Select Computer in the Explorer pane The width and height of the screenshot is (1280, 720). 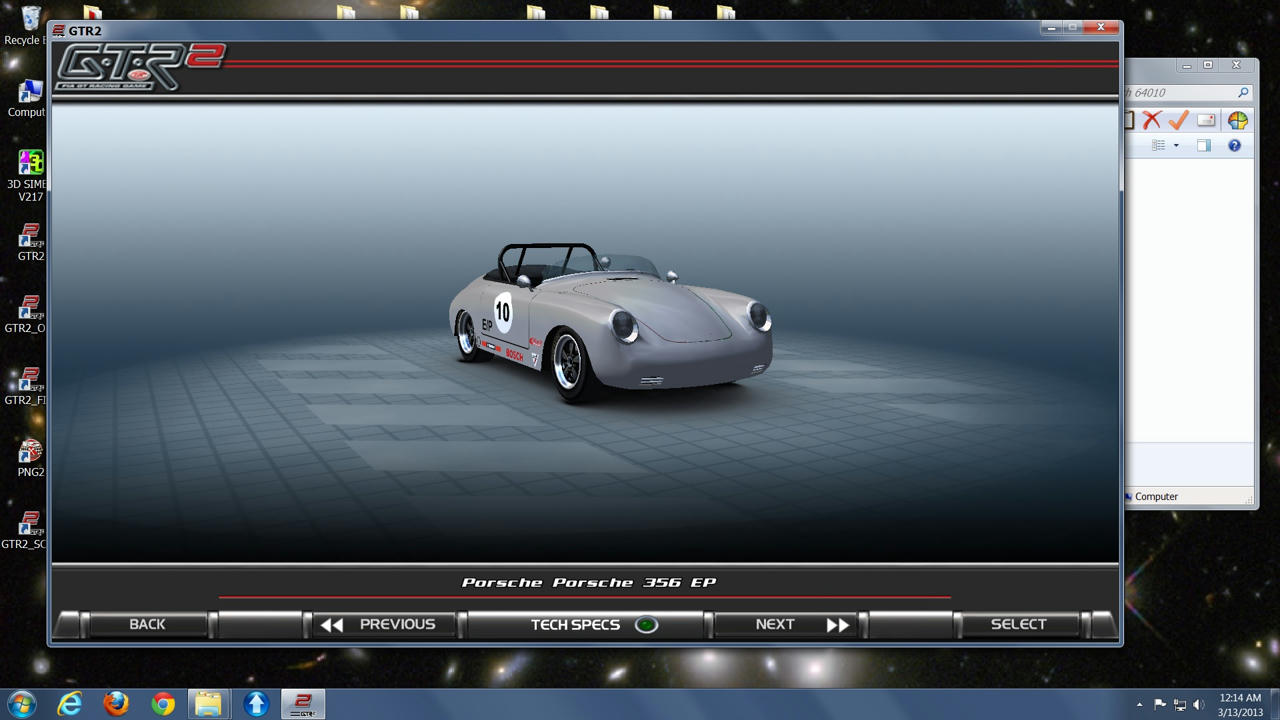[x=1156, y=497]
